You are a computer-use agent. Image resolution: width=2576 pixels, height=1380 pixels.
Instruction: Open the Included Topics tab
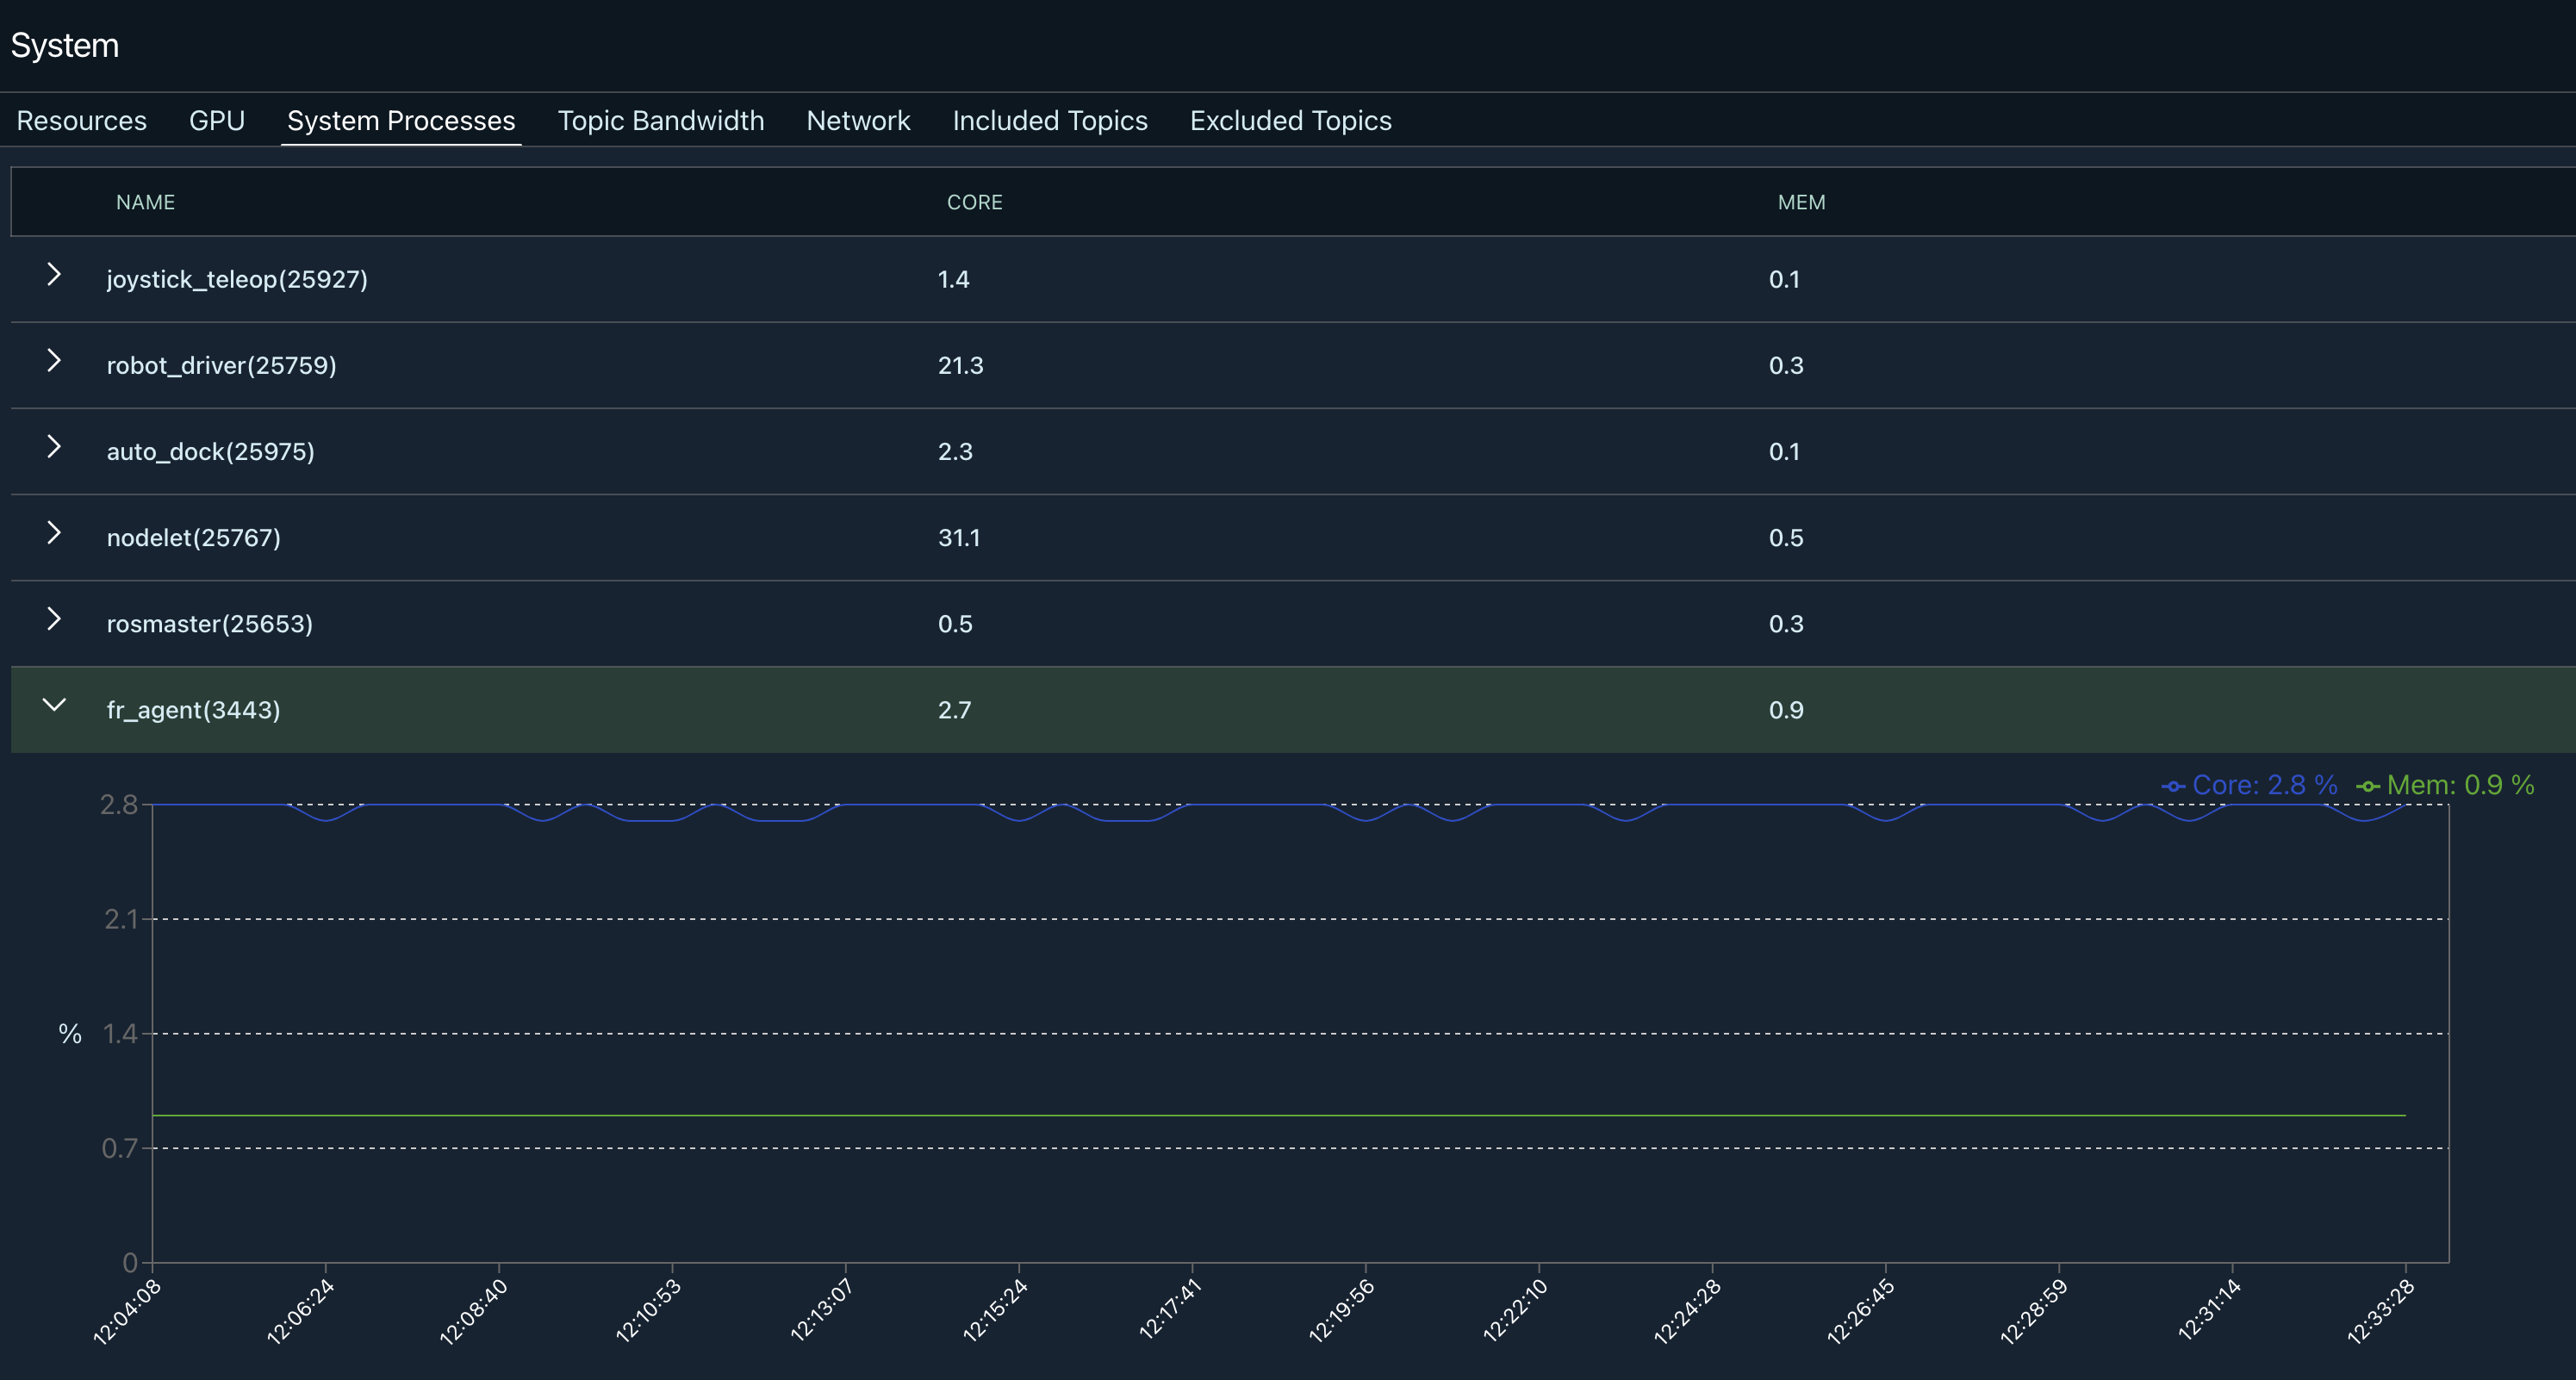[x=1050, y=120]
